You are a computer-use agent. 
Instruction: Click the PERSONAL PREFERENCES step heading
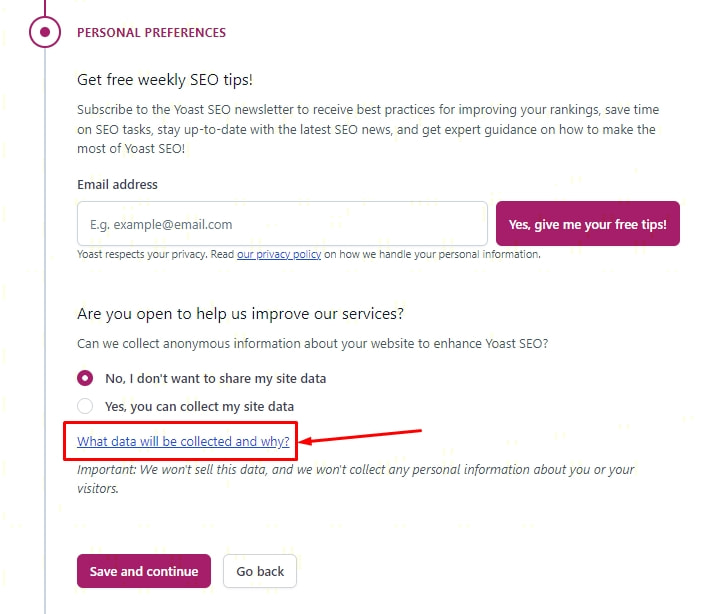[151, 33]
